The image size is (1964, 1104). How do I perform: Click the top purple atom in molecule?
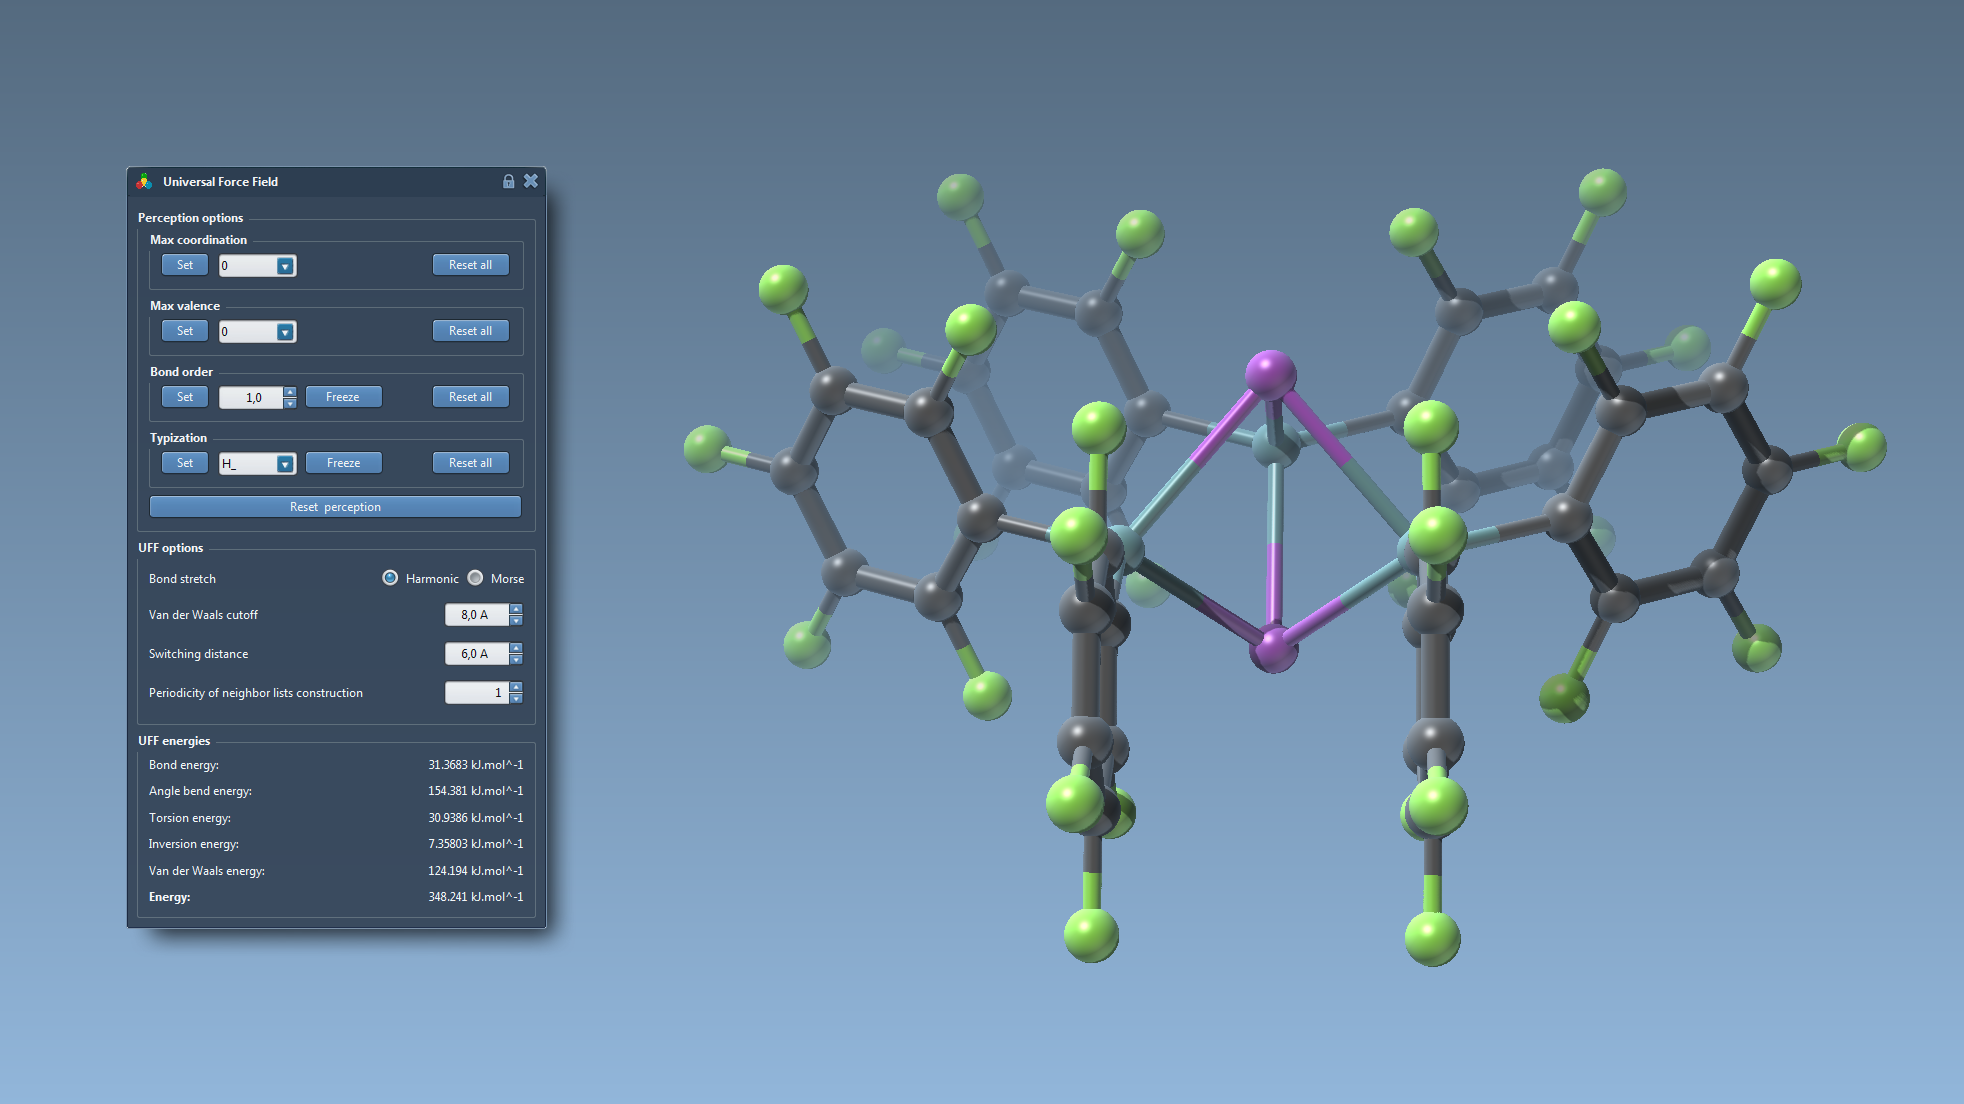point(1270,374)
